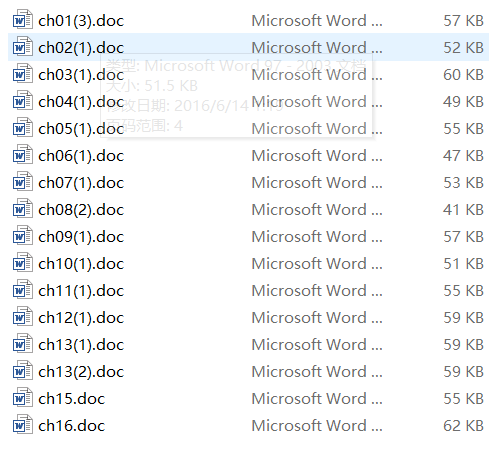Select the ch11(1).doc file name

tap(81, 291)
